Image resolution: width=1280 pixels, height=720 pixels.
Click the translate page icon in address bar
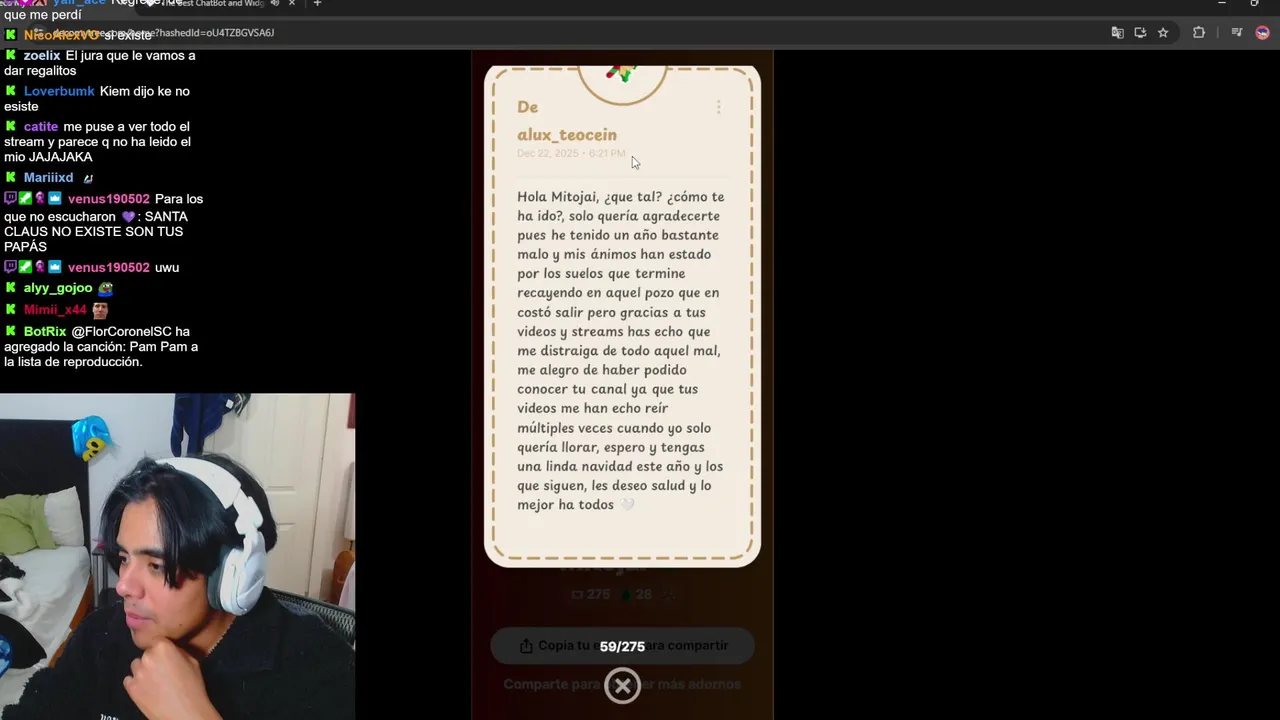[1117, 33]
